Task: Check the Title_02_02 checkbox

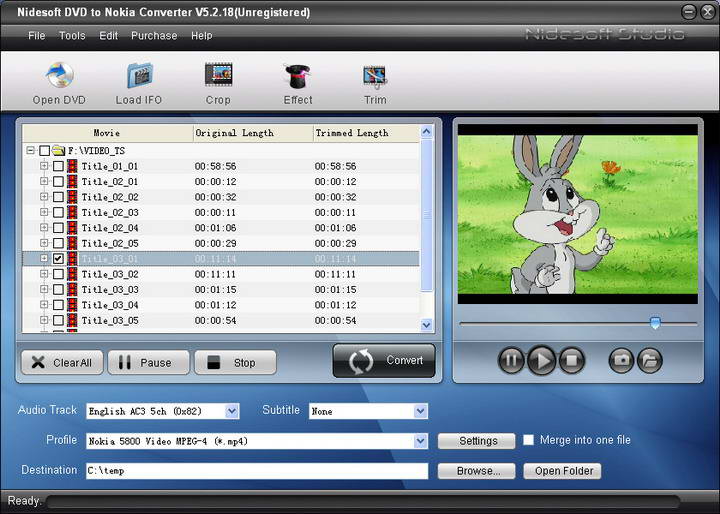Action: click(x=58, y=197)
